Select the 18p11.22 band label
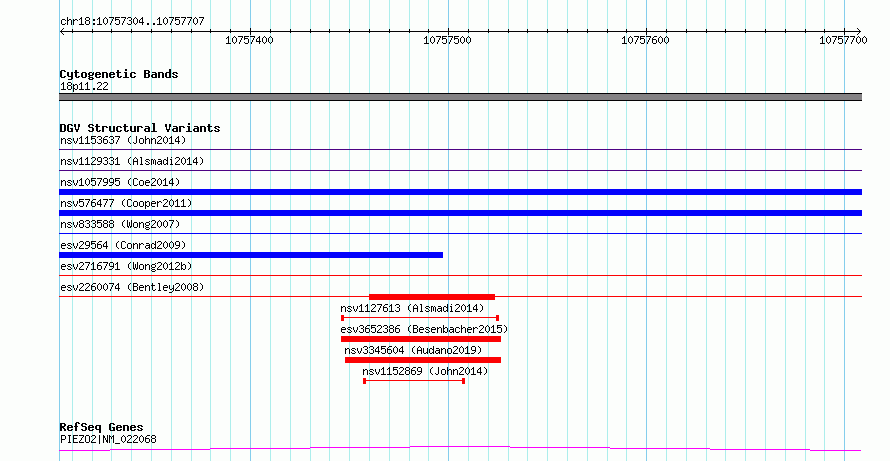The height and width of the screenshot is (461, 890). [84, 86]
